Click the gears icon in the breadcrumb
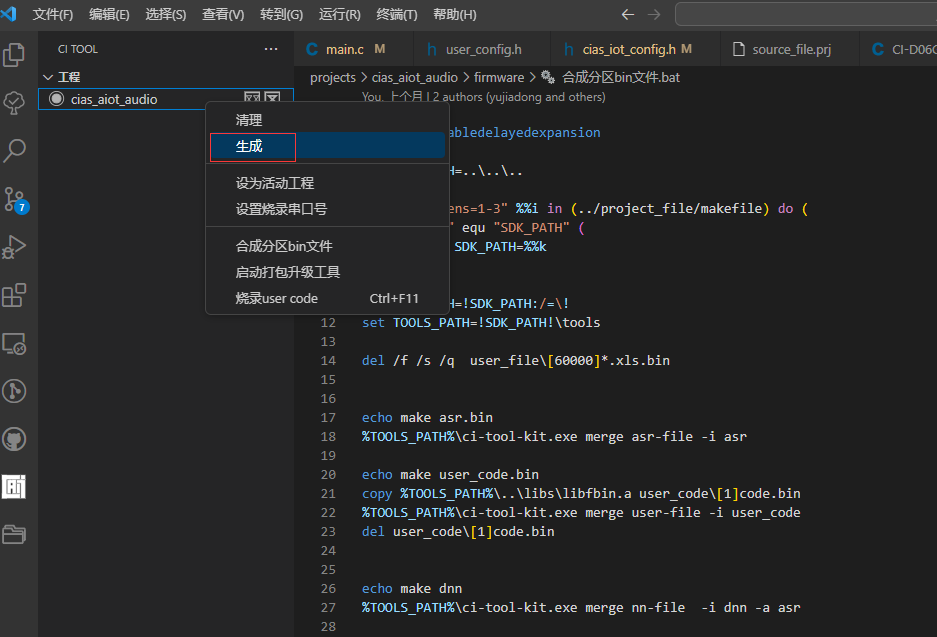Image resolution: width=937 pixels, height=637 pixels. click(547, 77)
